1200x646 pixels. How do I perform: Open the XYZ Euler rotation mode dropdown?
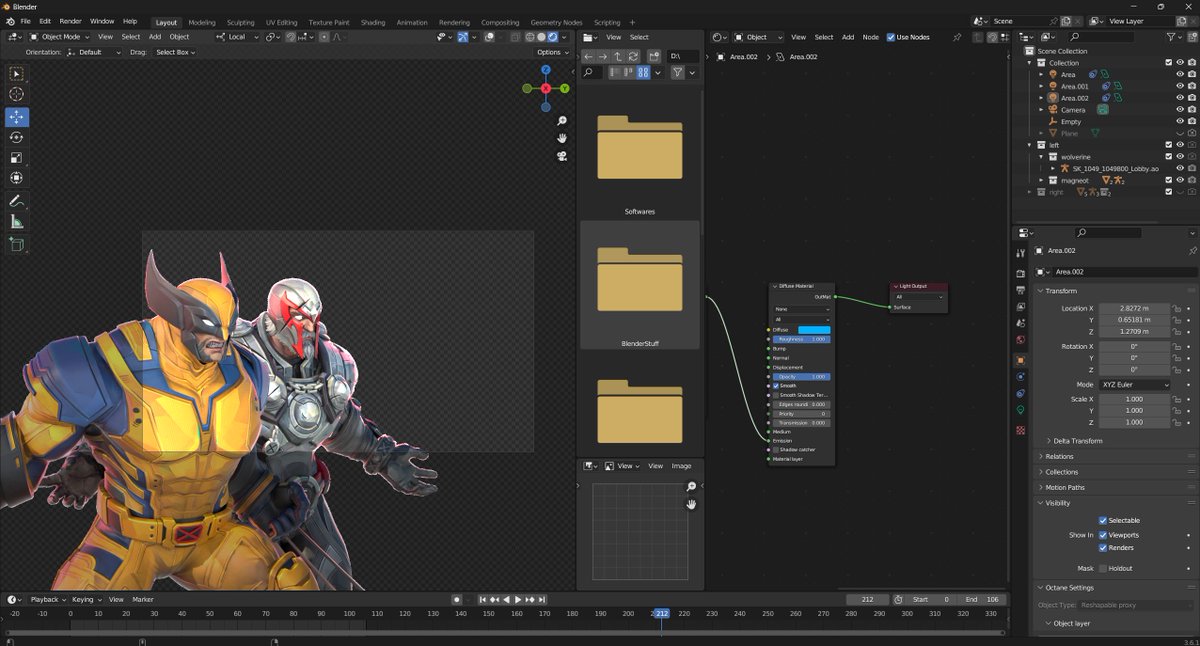coord(1134,384)
